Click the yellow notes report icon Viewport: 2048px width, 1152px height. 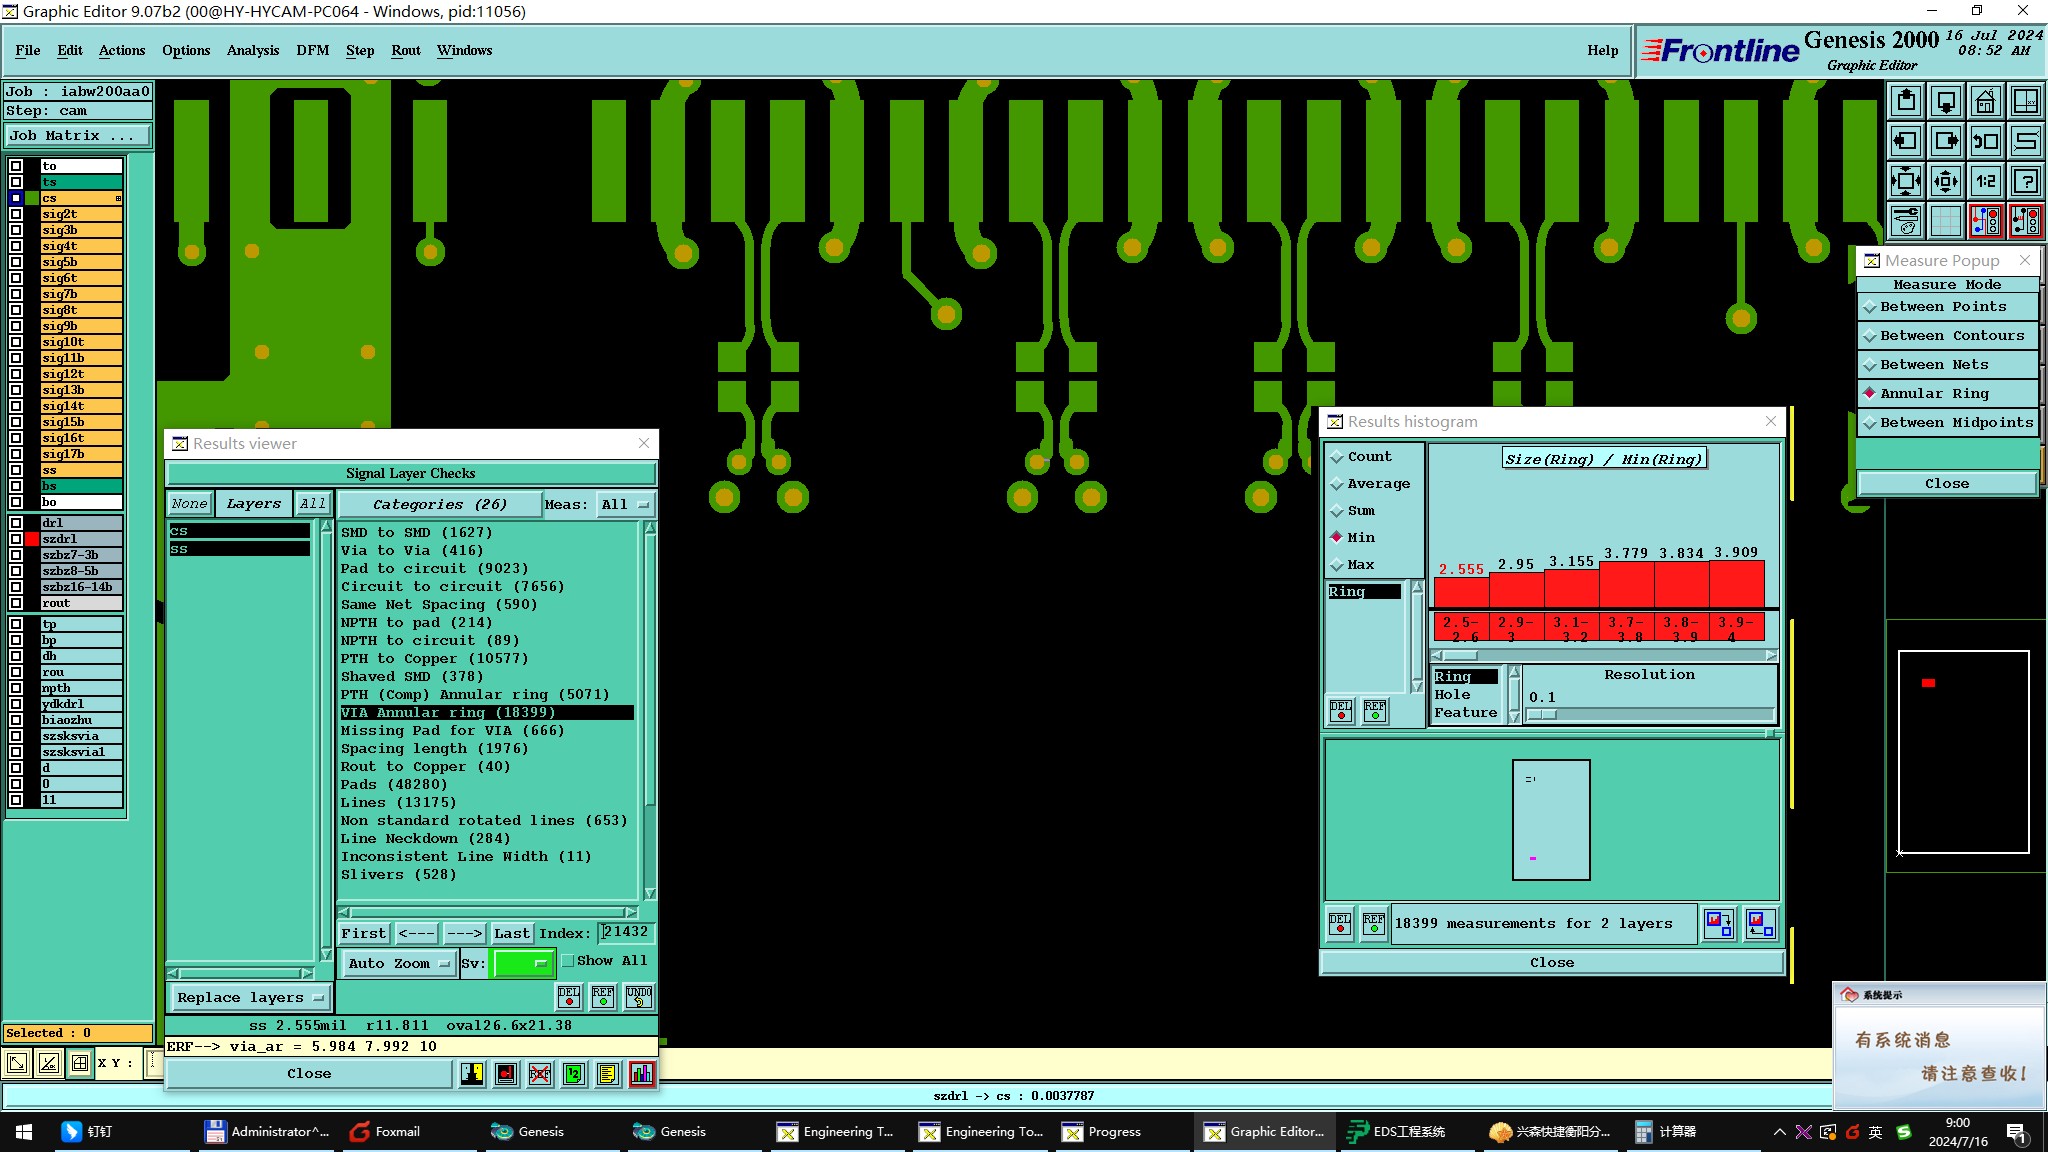(607, 1074)
